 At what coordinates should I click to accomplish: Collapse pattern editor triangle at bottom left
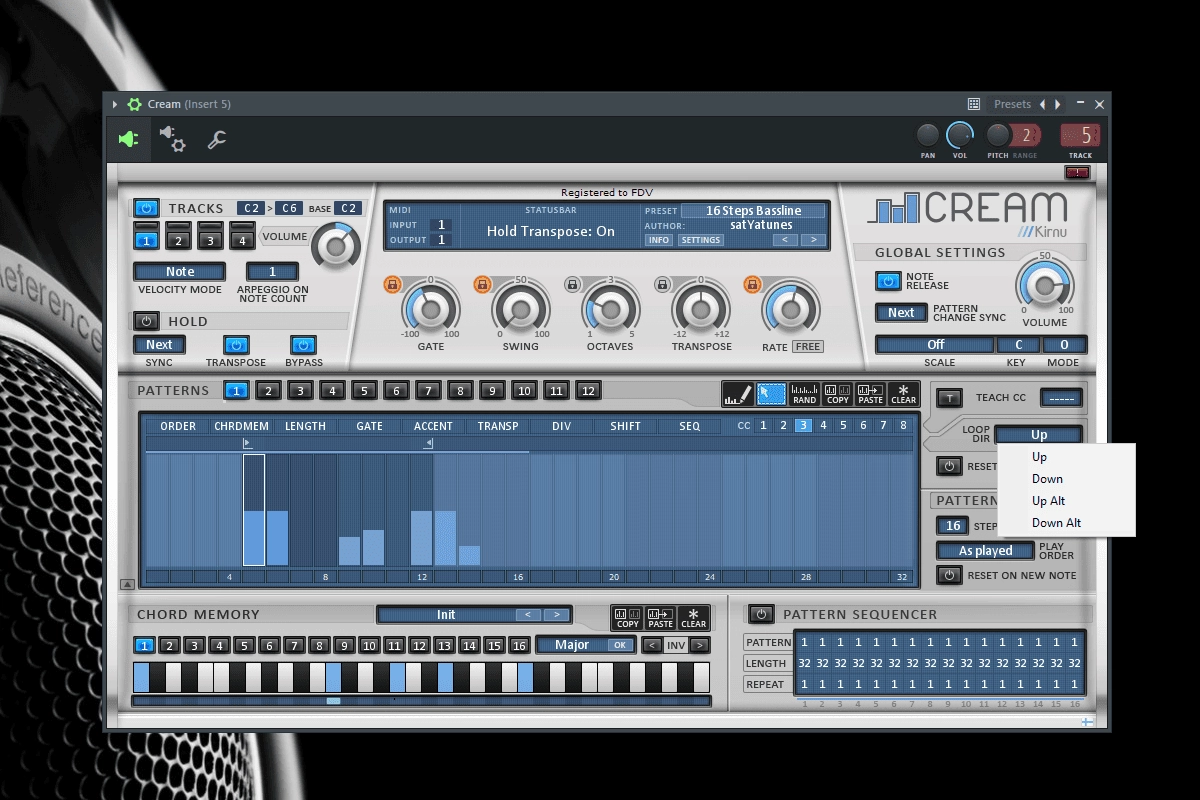tap(127, 584)
